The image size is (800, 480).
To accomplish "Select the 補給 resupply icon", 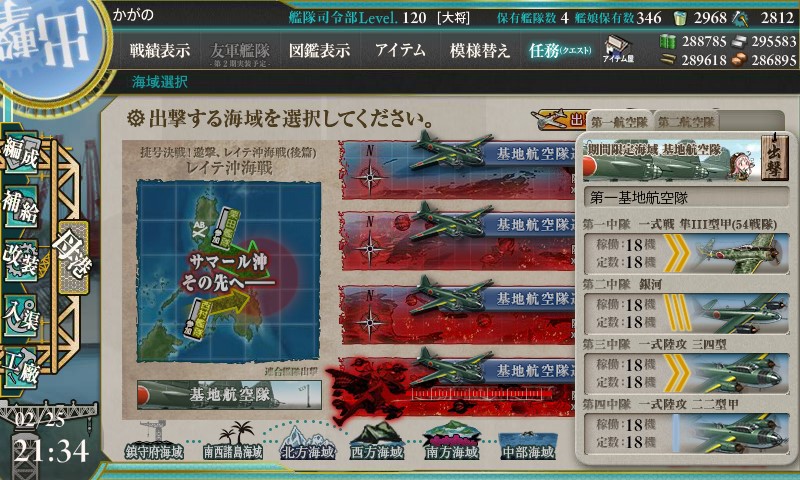I will [20, 206].
